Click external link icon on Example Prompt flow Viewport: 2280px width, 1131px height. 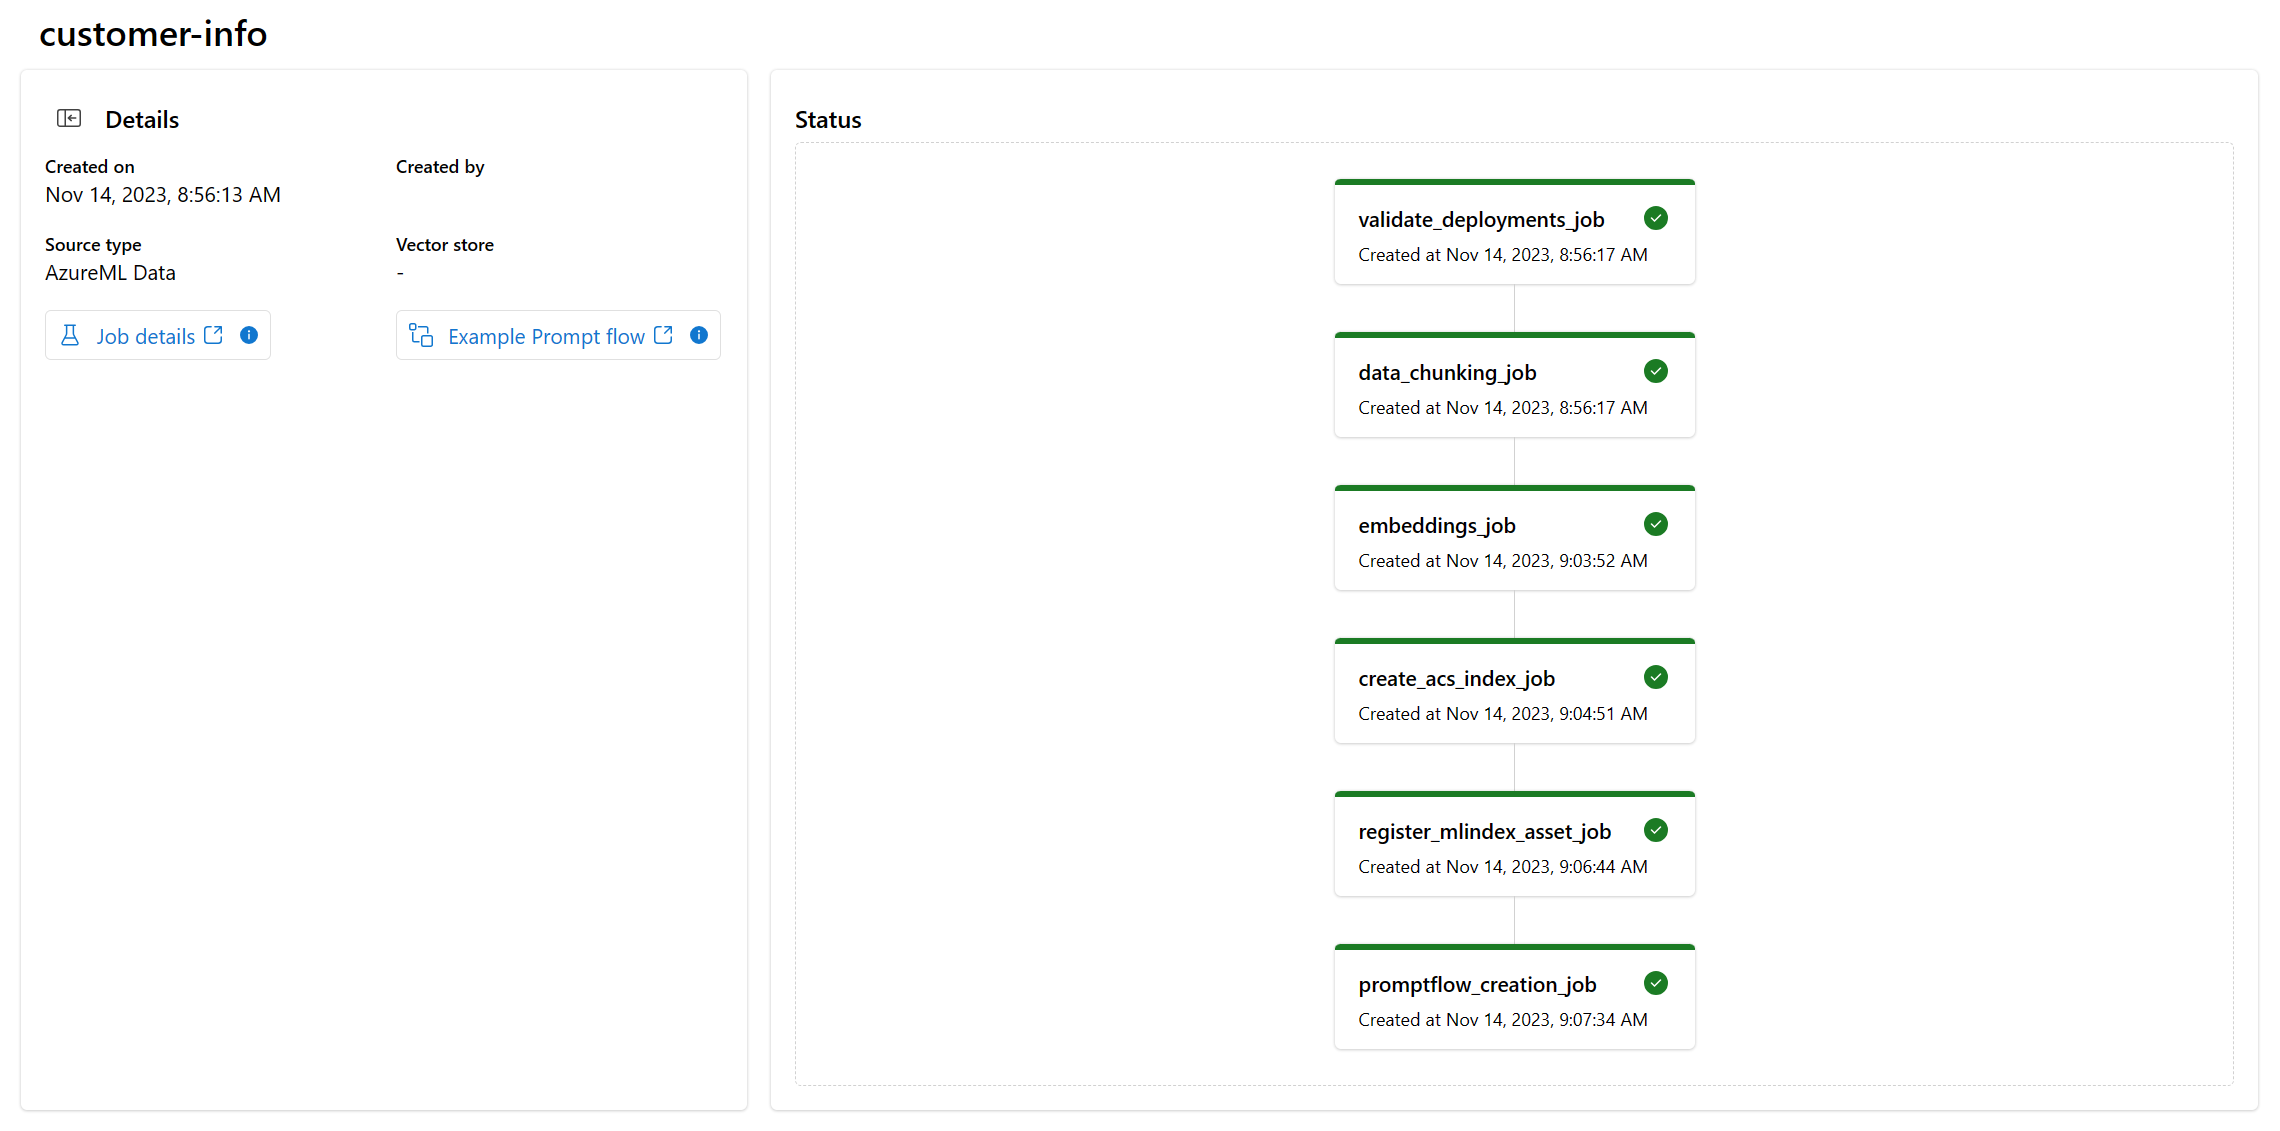663,336
